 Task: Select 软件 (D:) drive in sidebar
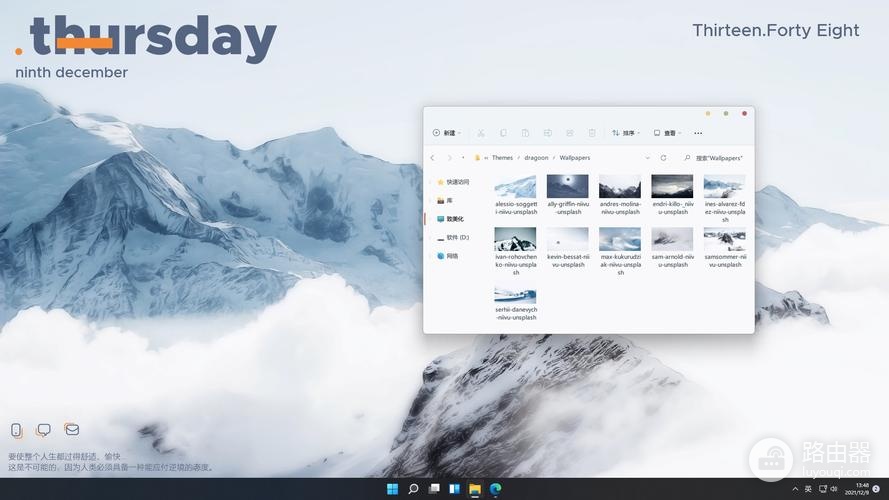tap(452, 238)
